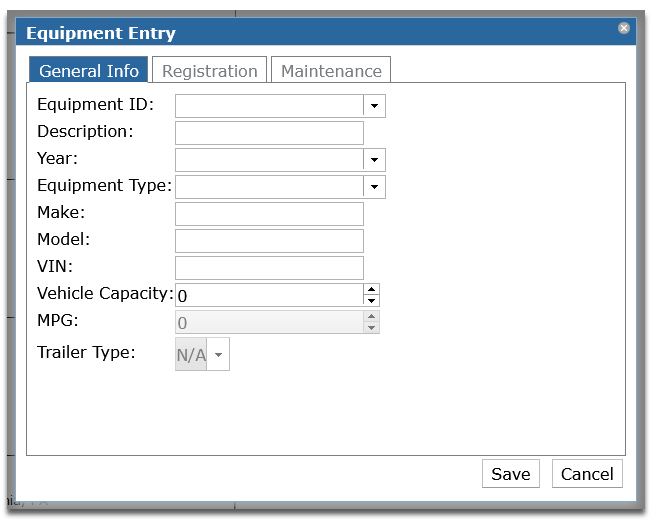Image resolution: width=655 pixels, height=522 pixels.
Task: Increase MPG with the up arrow
Action: click(x=371, y=316)
